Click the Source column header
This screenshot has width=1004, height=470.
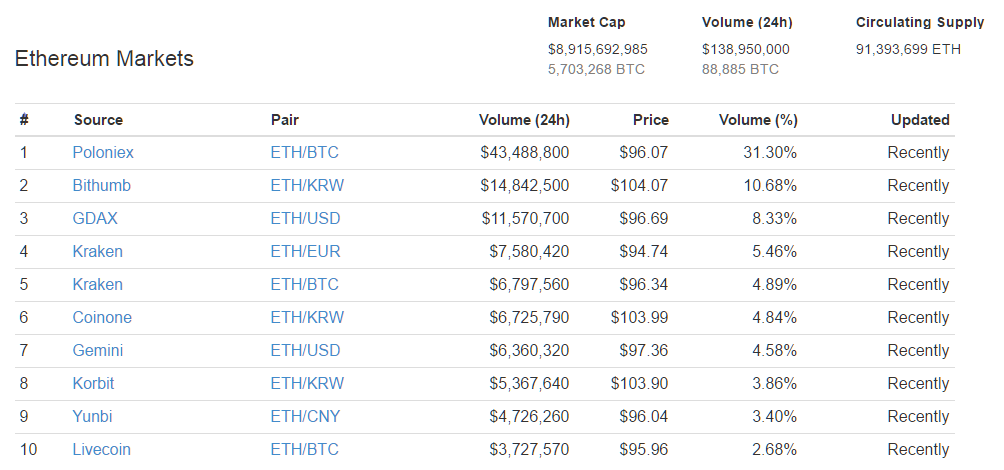98,120
